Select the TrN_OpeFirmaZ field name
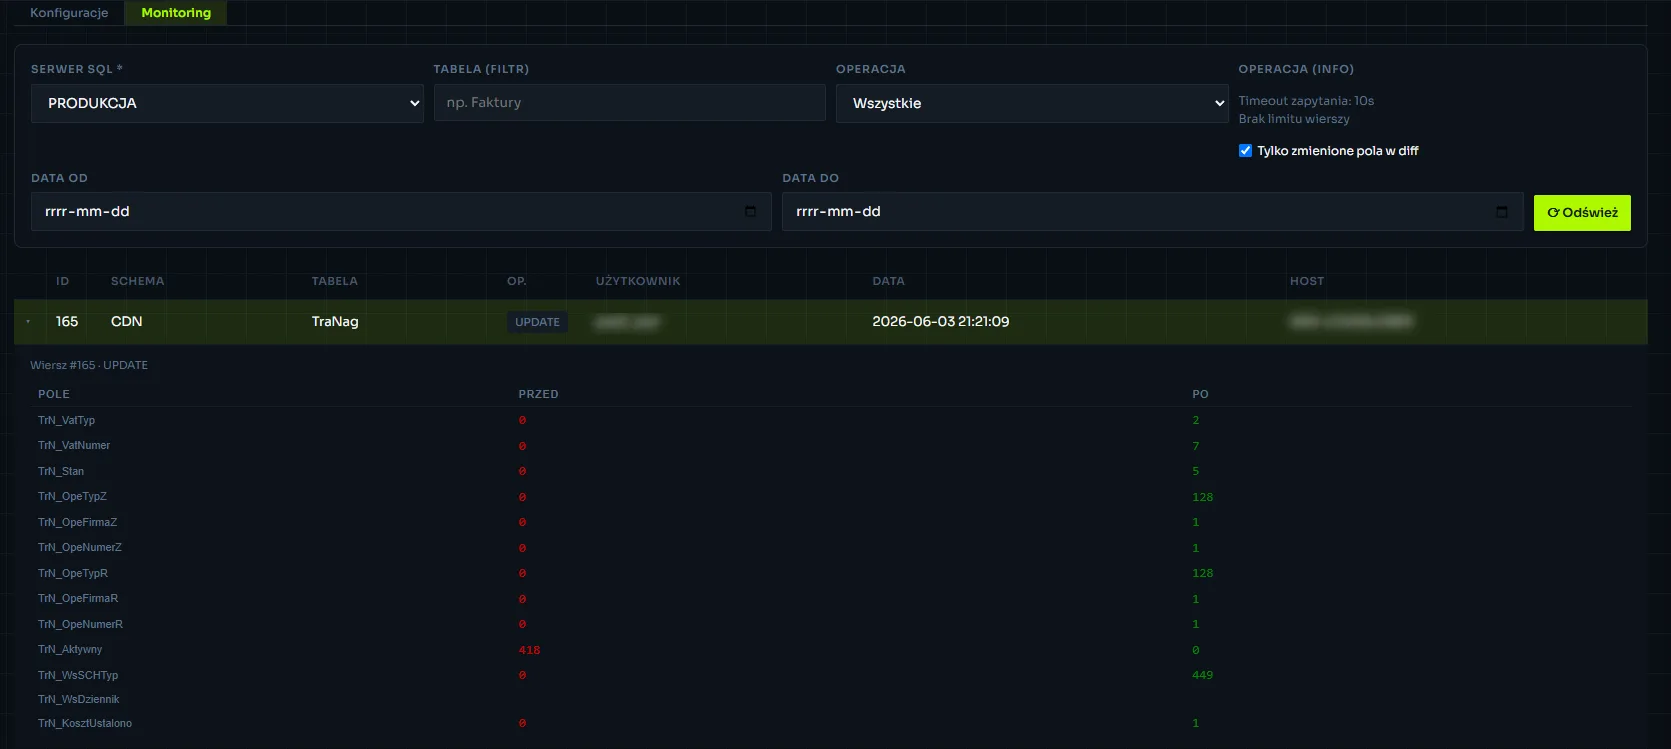 77,522
